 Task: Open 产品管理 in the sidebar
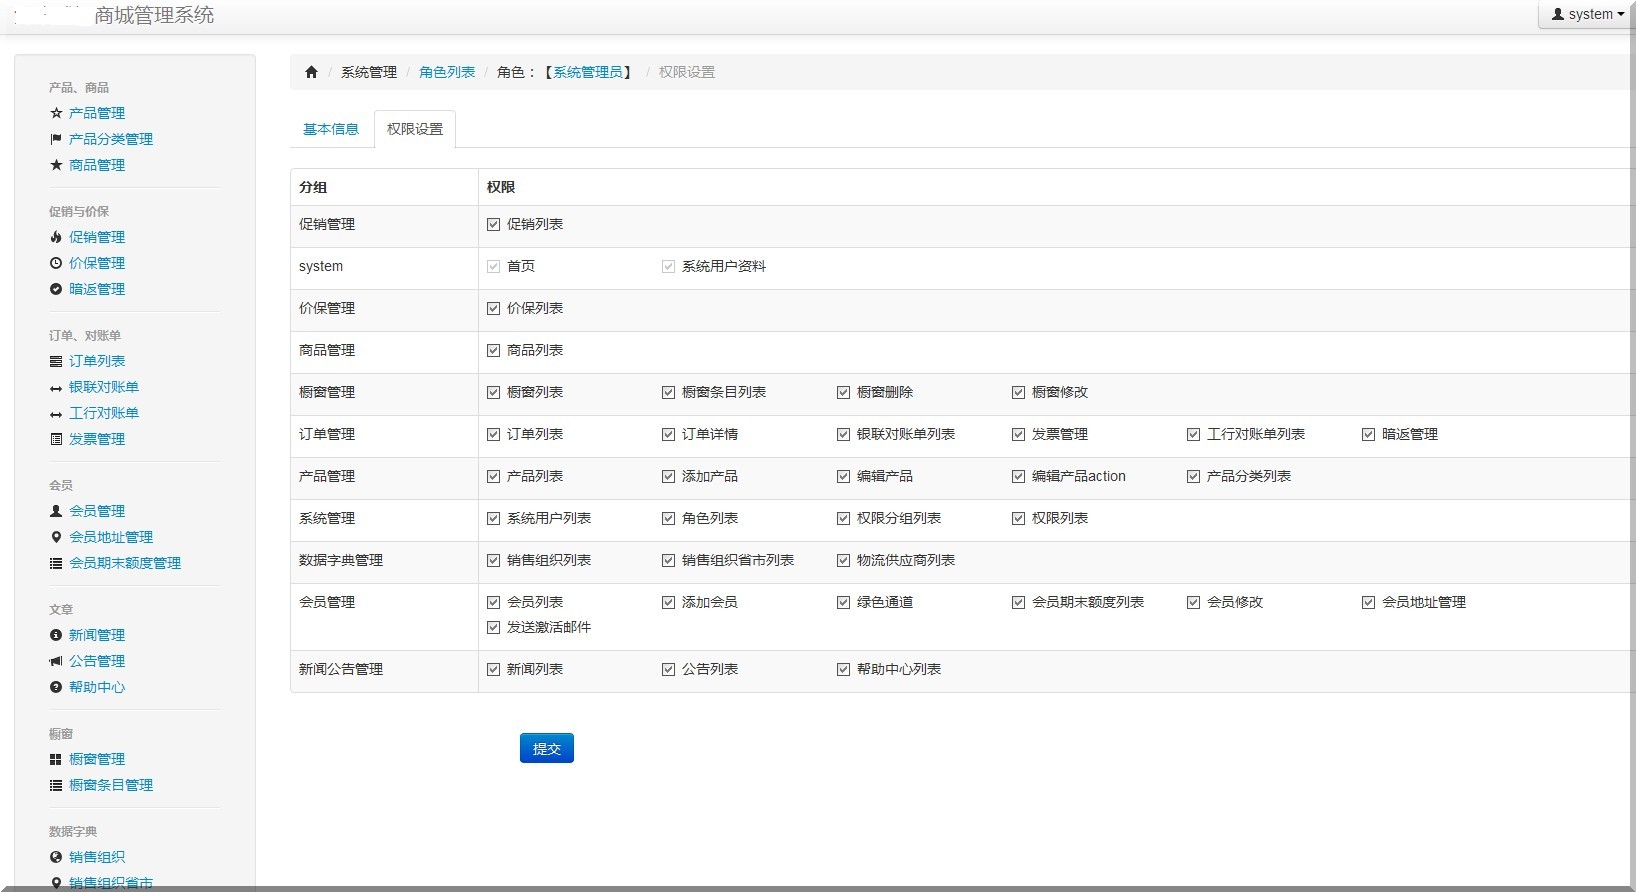click(97, 113)
